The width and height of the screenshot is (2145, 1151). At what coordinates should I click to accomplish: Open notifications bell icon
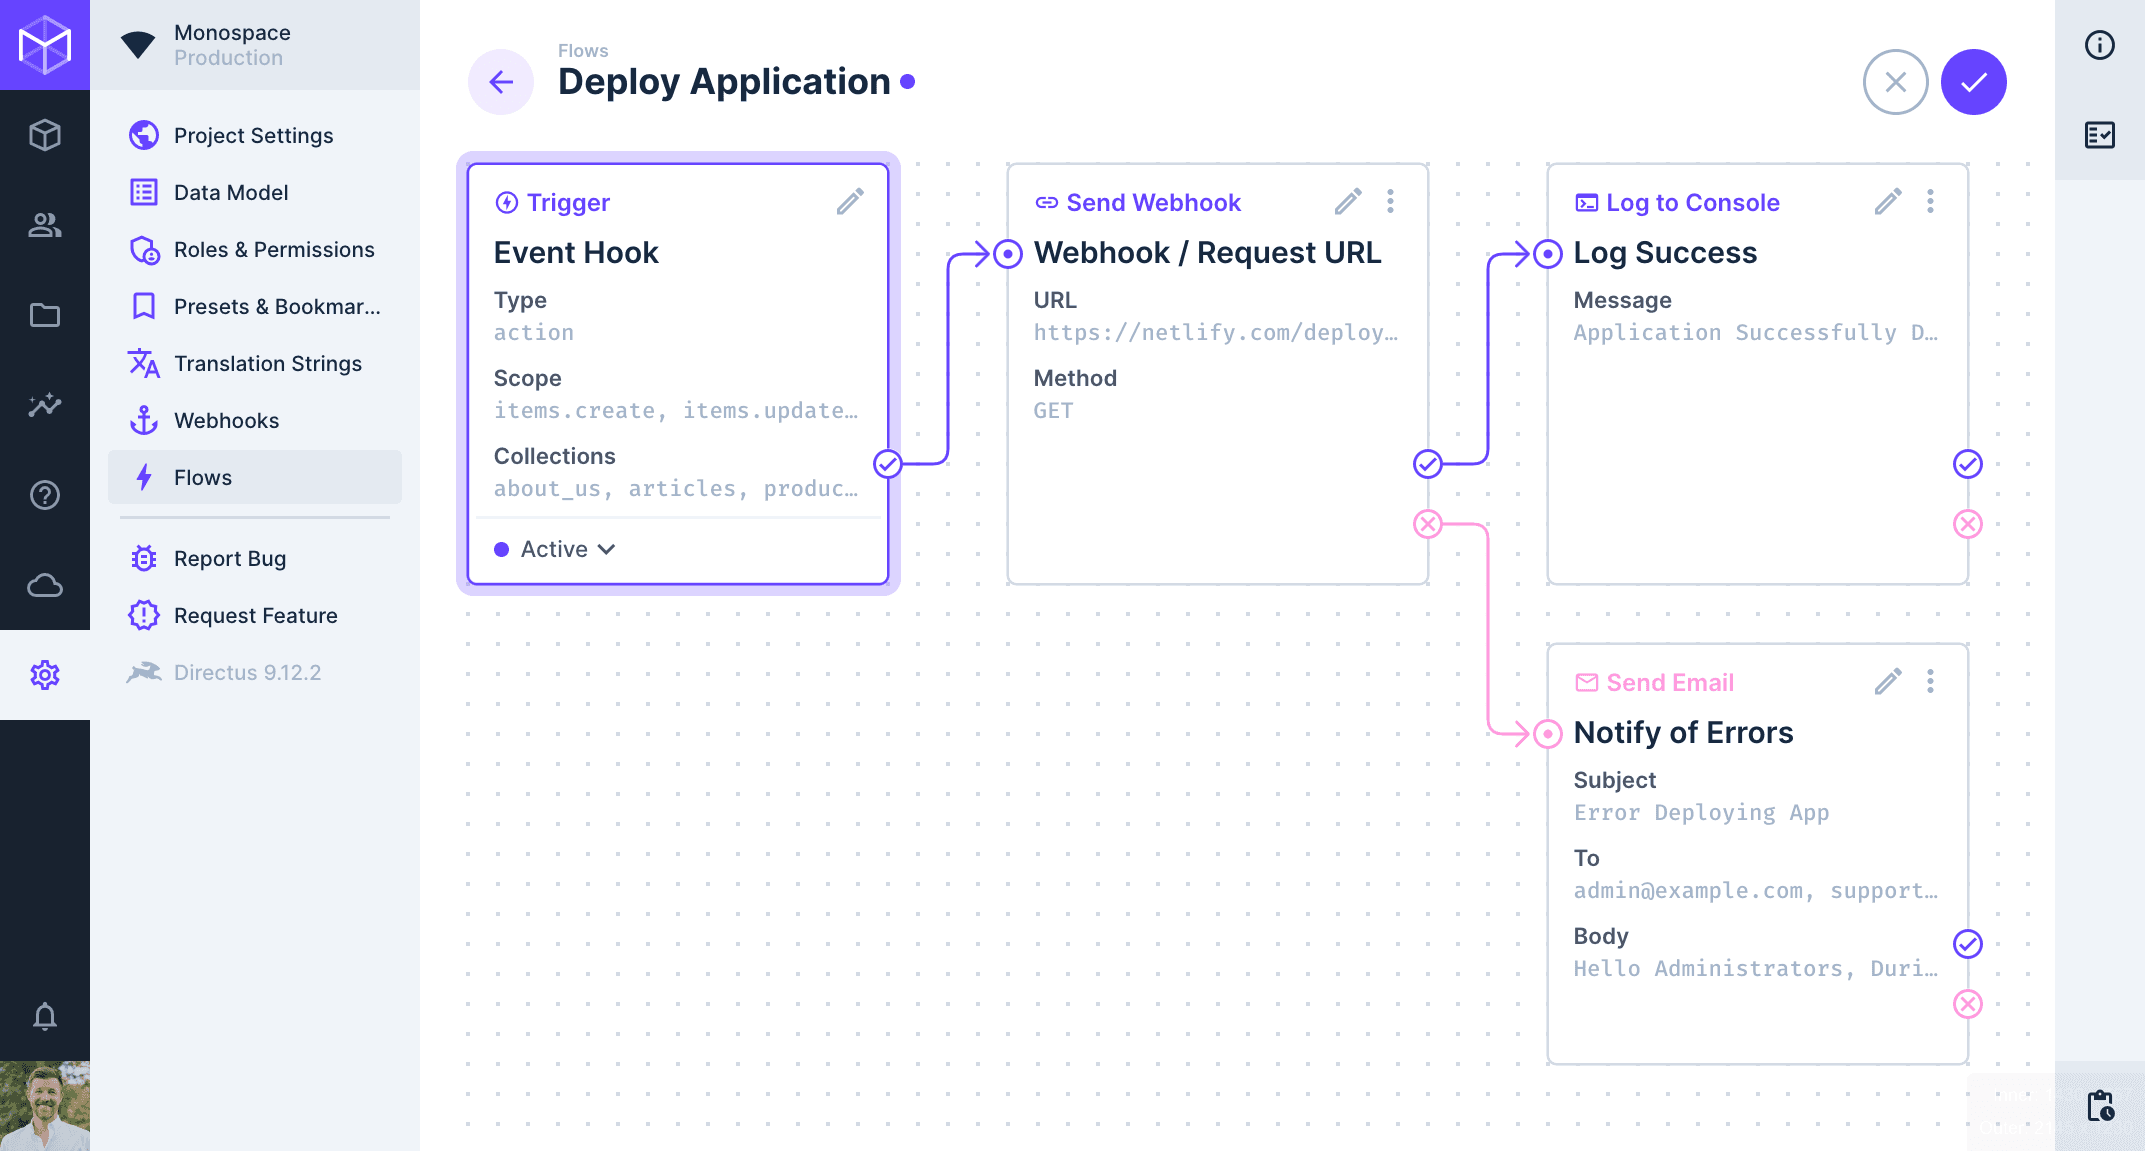(x=45, y=1016)
